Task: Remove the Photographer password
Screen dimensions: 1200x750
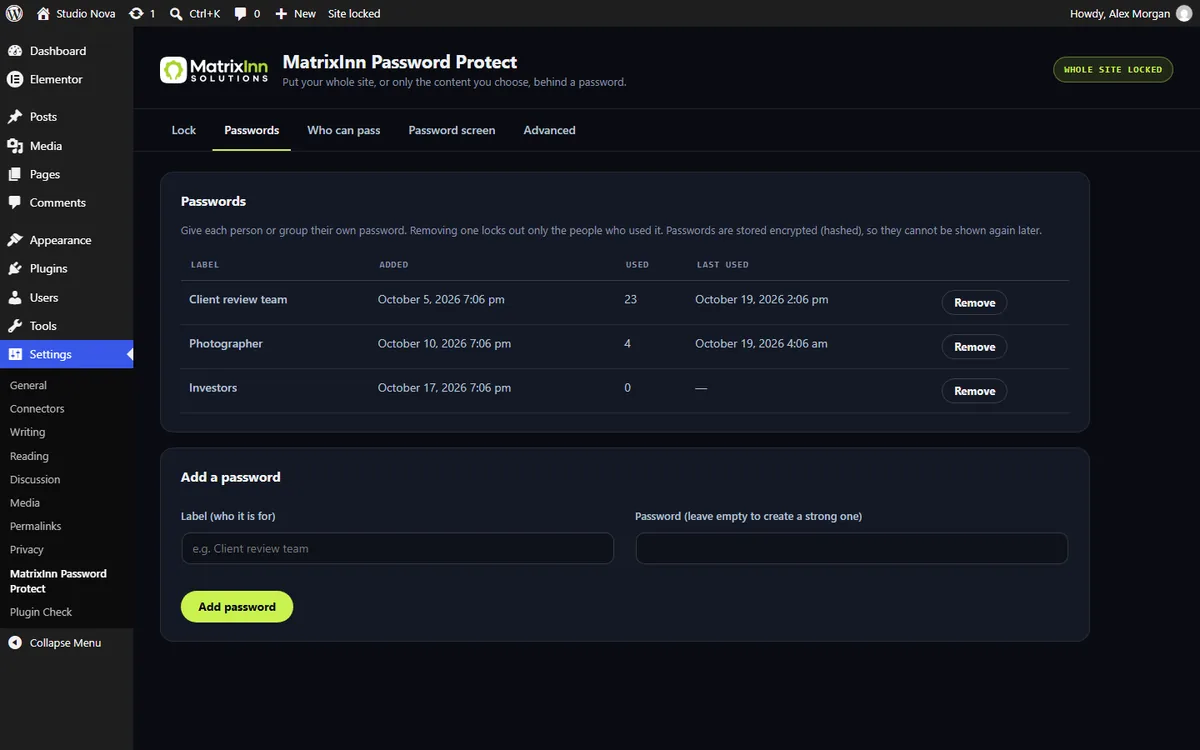Action: tap(974, 347)
